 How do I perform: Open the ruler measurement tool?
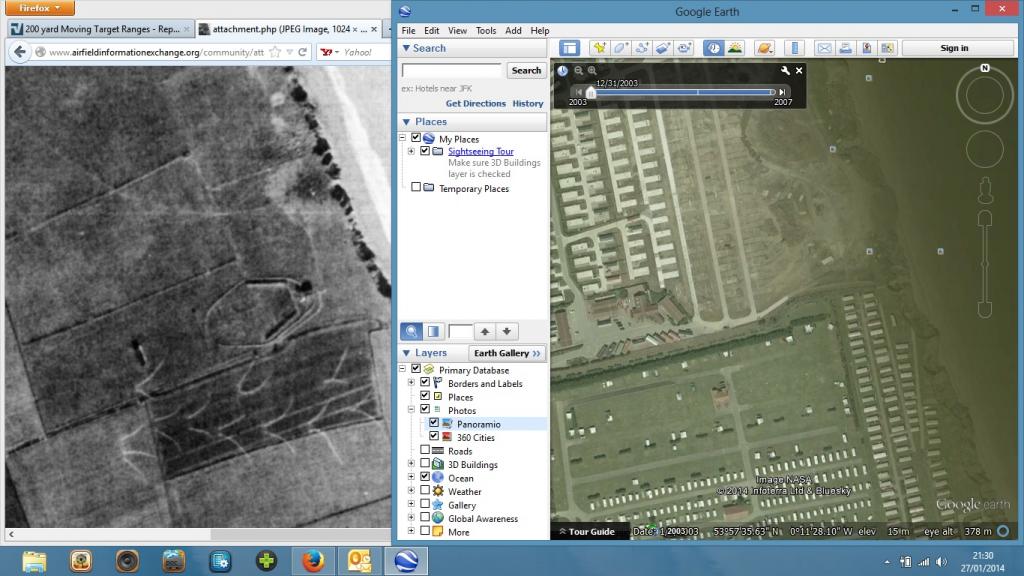[795, 48]
